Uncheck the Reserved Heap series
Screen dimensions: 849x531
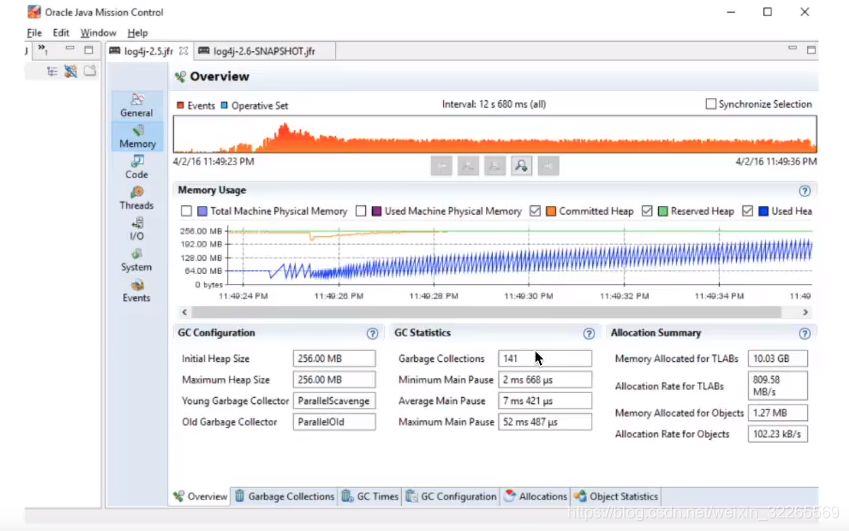647,211
